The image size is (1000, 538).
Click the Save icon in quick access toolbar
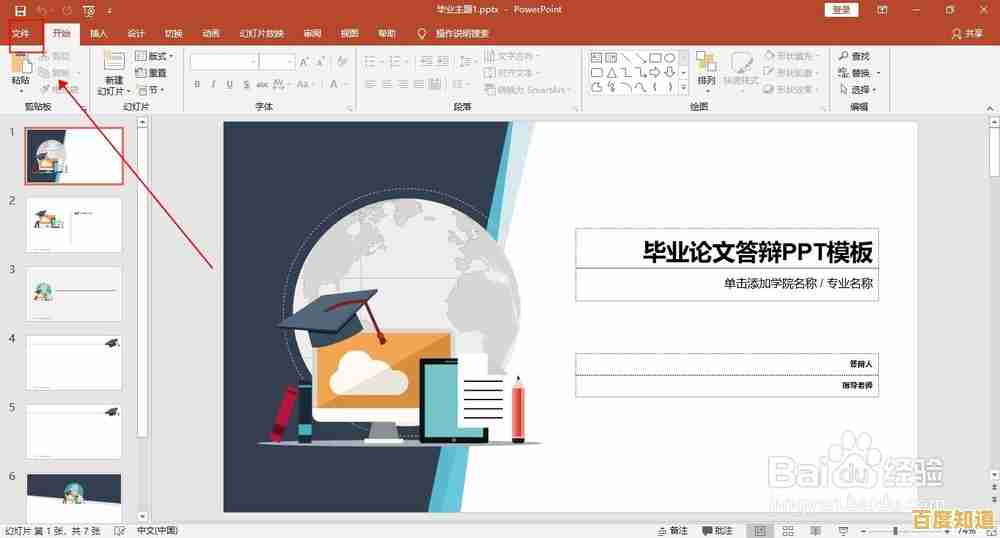point(20,10)
